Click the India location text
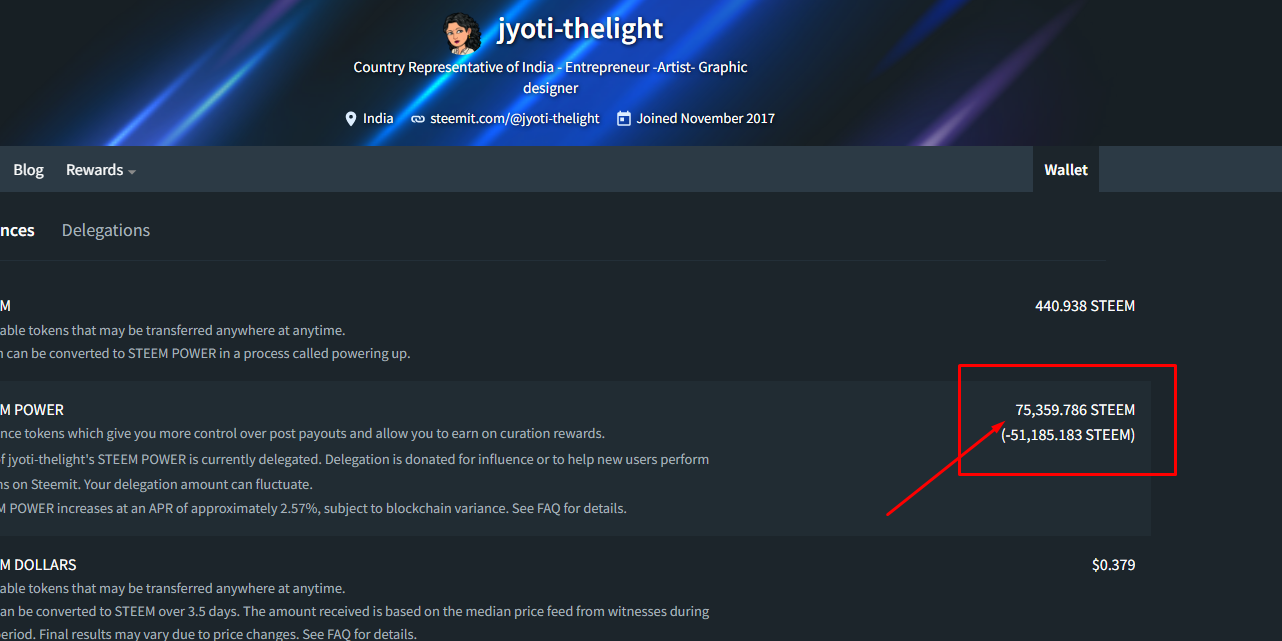The width and height of the screenshot is (1282, 641). pos(378,118)
